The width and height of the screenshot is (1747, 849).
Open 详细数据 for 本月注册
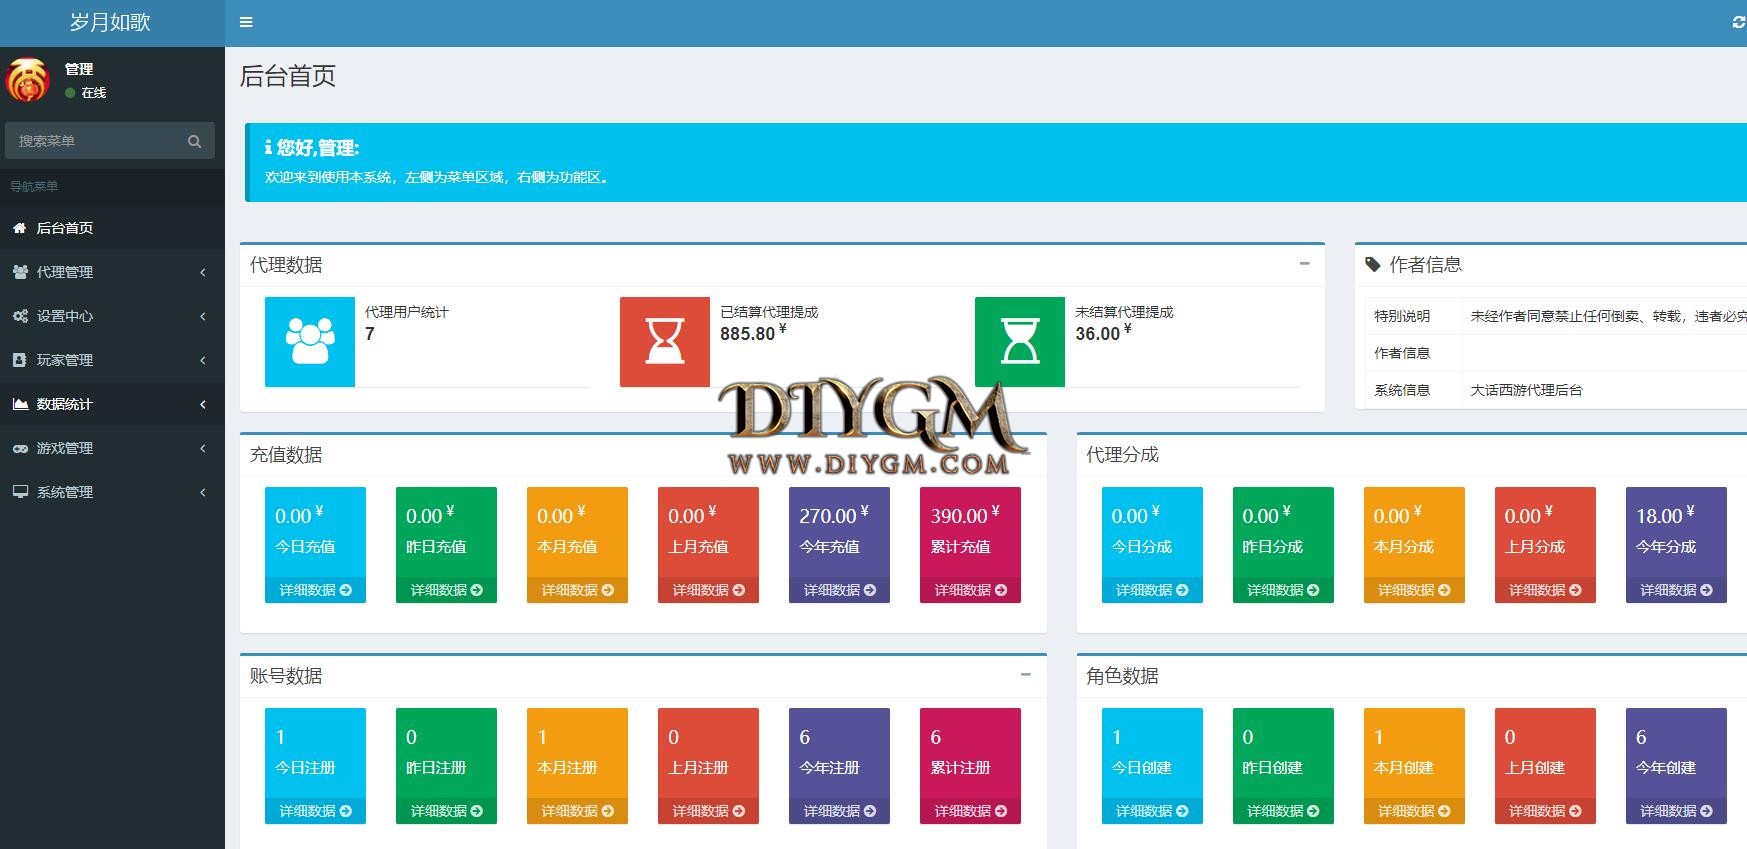[x=577, y=811]
